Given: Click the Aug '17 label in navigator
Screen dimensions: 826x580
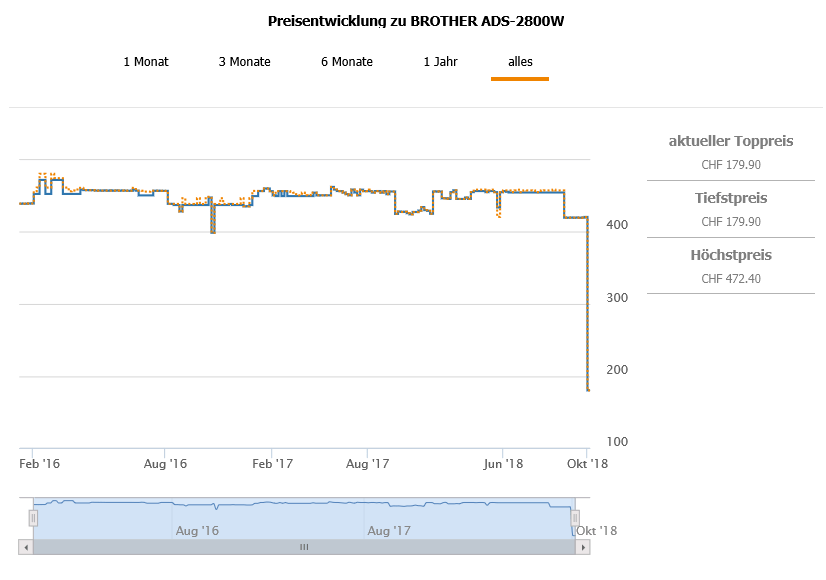Looking at the screenshot, I should (388, 531).
